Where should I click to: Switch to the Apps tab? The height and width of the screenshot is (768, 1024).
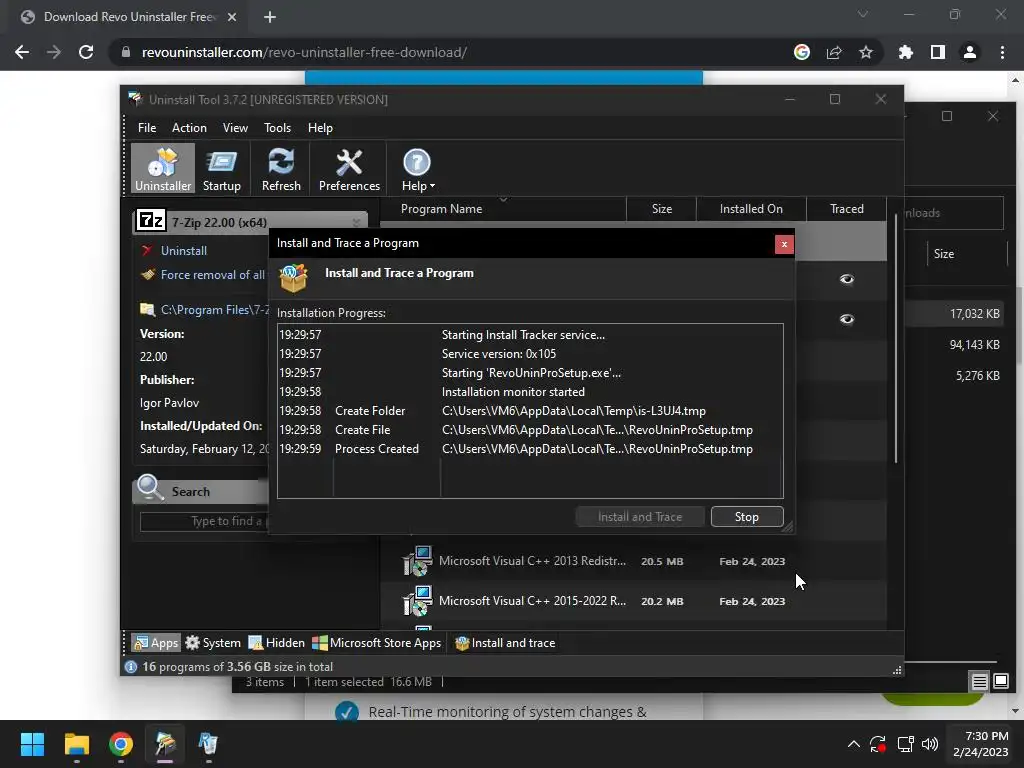coord(155,643)
